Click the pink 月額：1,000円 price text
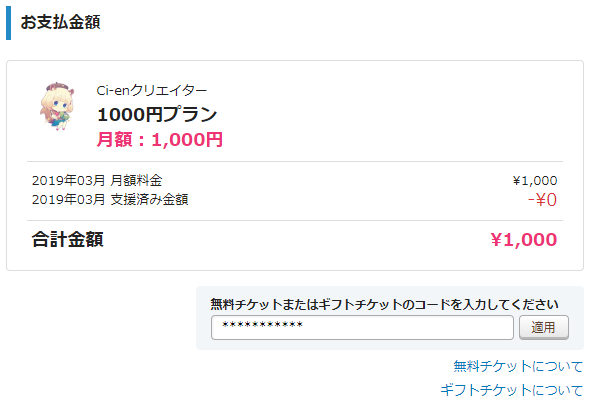The height and width of the screenshot is (406, 592). [x=160, y=139]
